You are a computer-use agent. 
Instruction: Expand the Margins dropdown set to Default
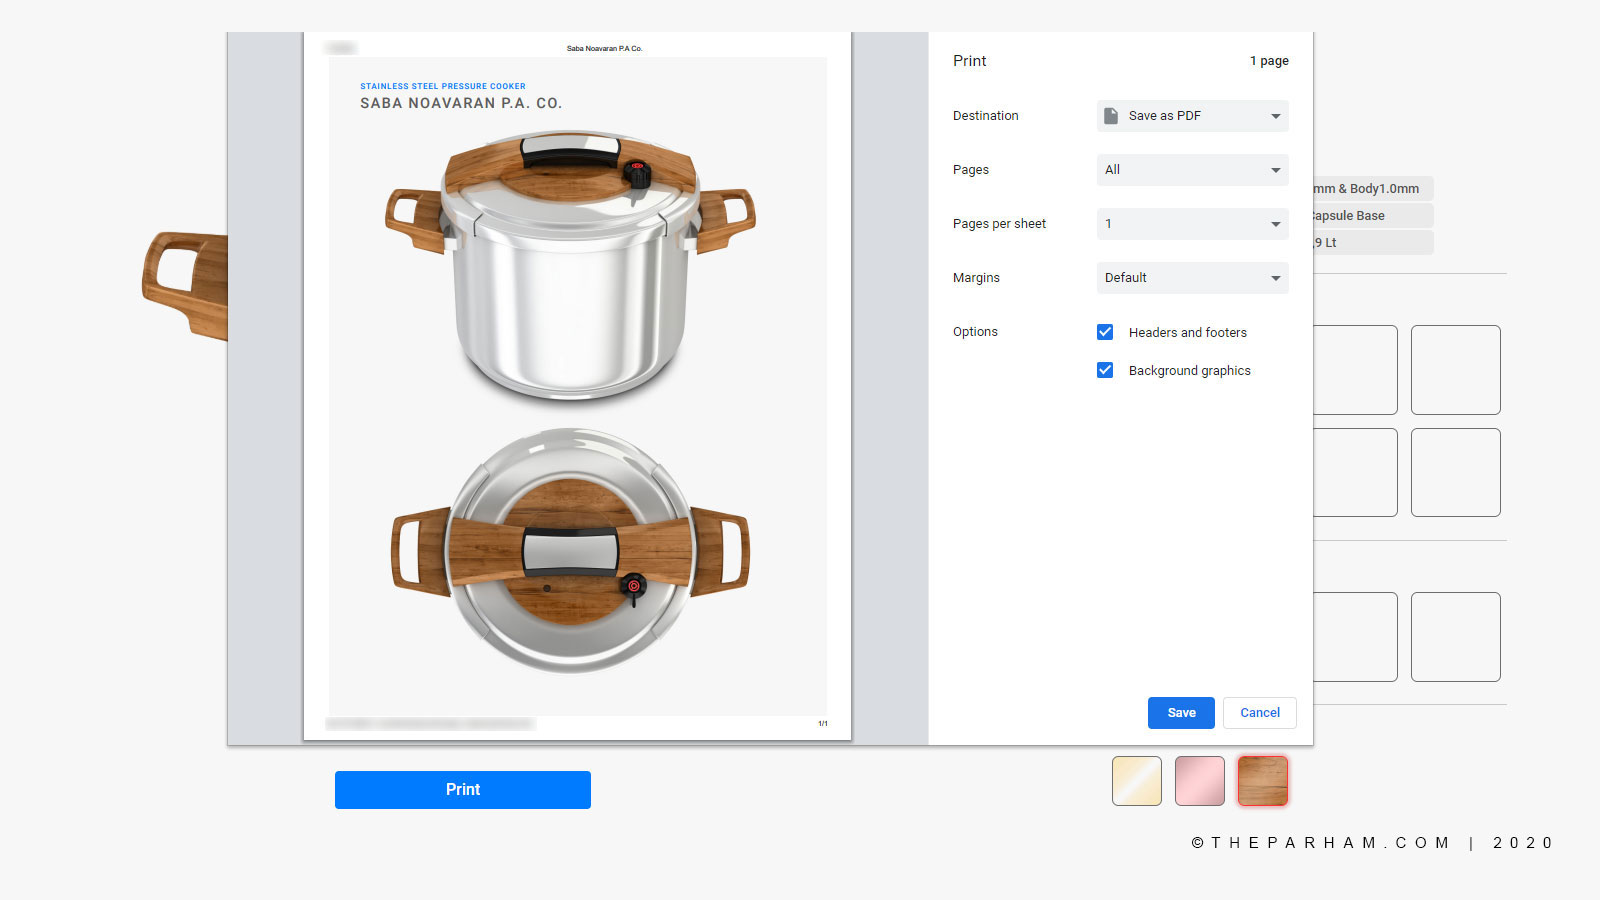point(1192,278)
